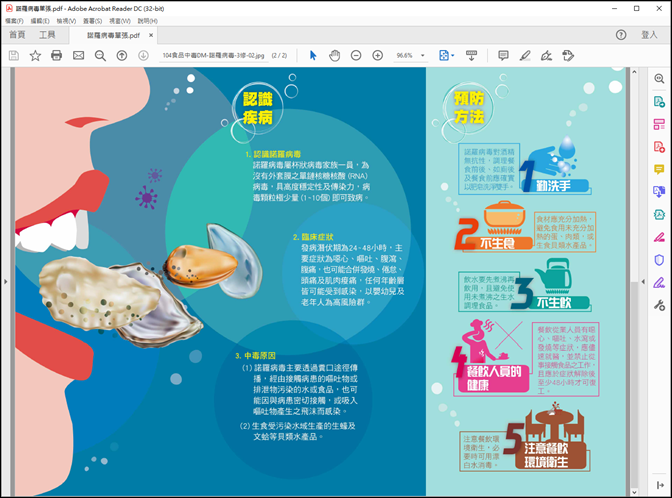Add a sticky note comment
The height and width of the screenshot is (498, 672).
pos(503,55)
